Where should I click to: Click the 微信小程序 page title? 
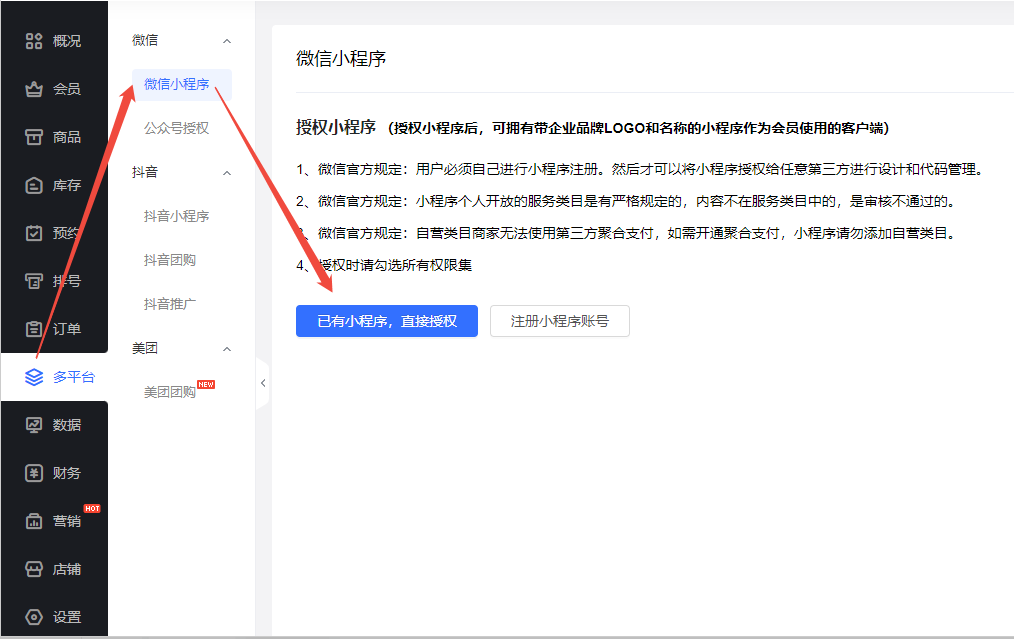(x=341, y=59)
